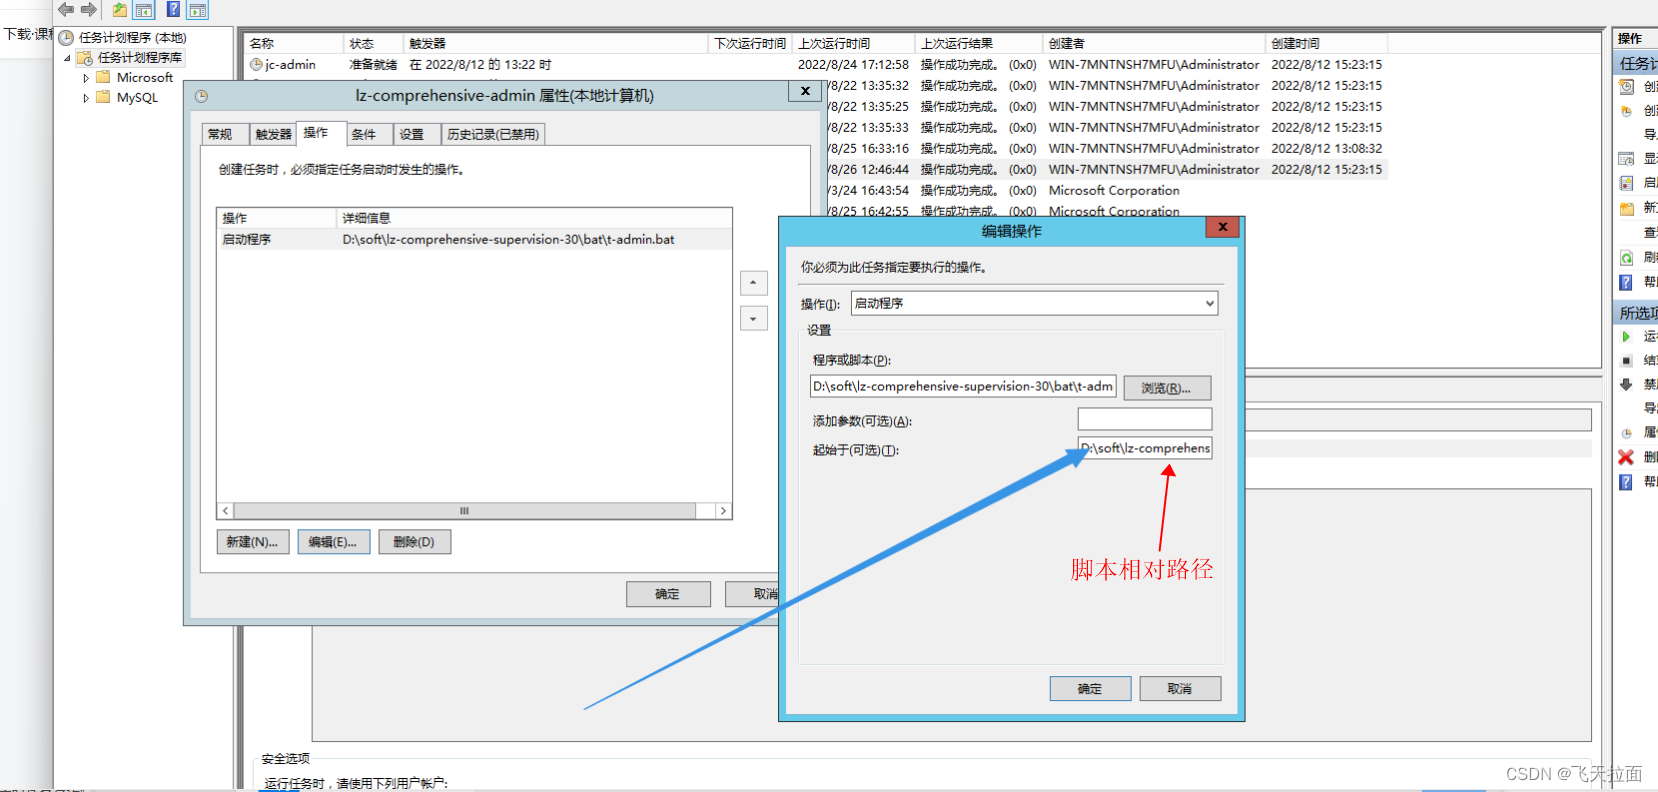Image resolution: width=1658 pixels, height=792 pixels.
Task: Click the 起始于(可选) input field
Action: [x=1145, y=448]
